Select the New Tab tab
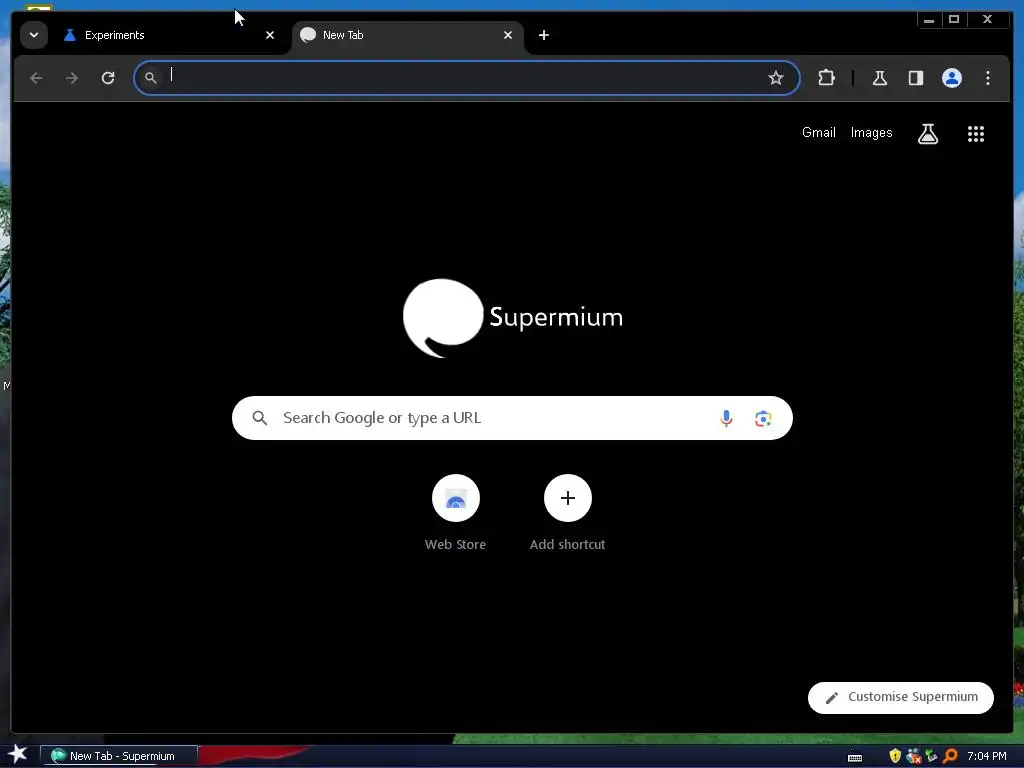This screenshot has width=1024, height=768. [x=408, y=35]
